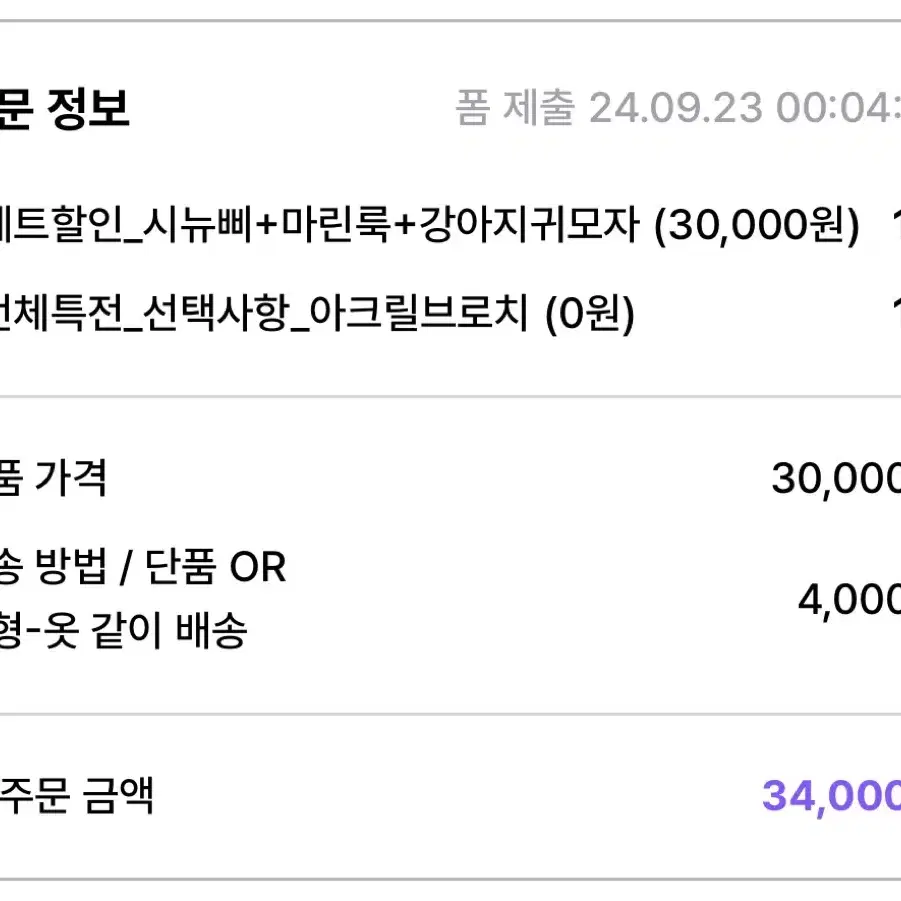The width and height of the screenshot is (901, 901).
Task: Click the top divider above 주문 정보
Action: coord(450,21)
